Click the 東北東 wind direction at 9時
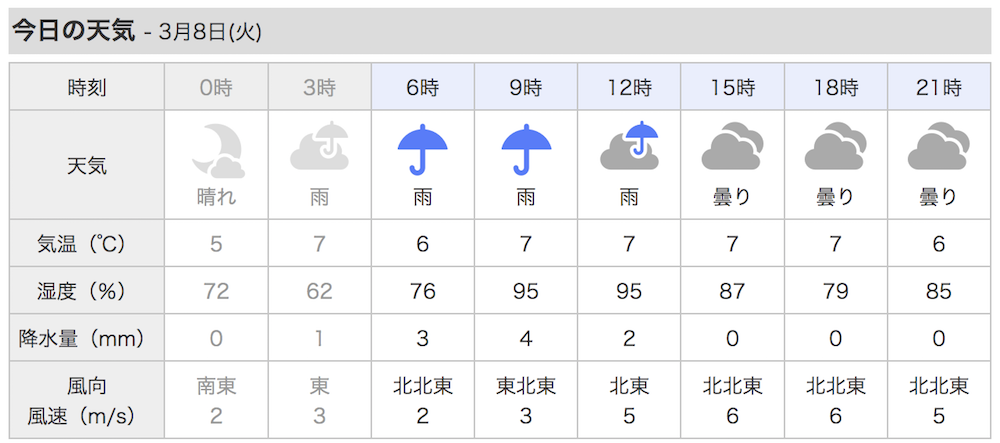This screenshot has width=1000, height=443. 526,386
